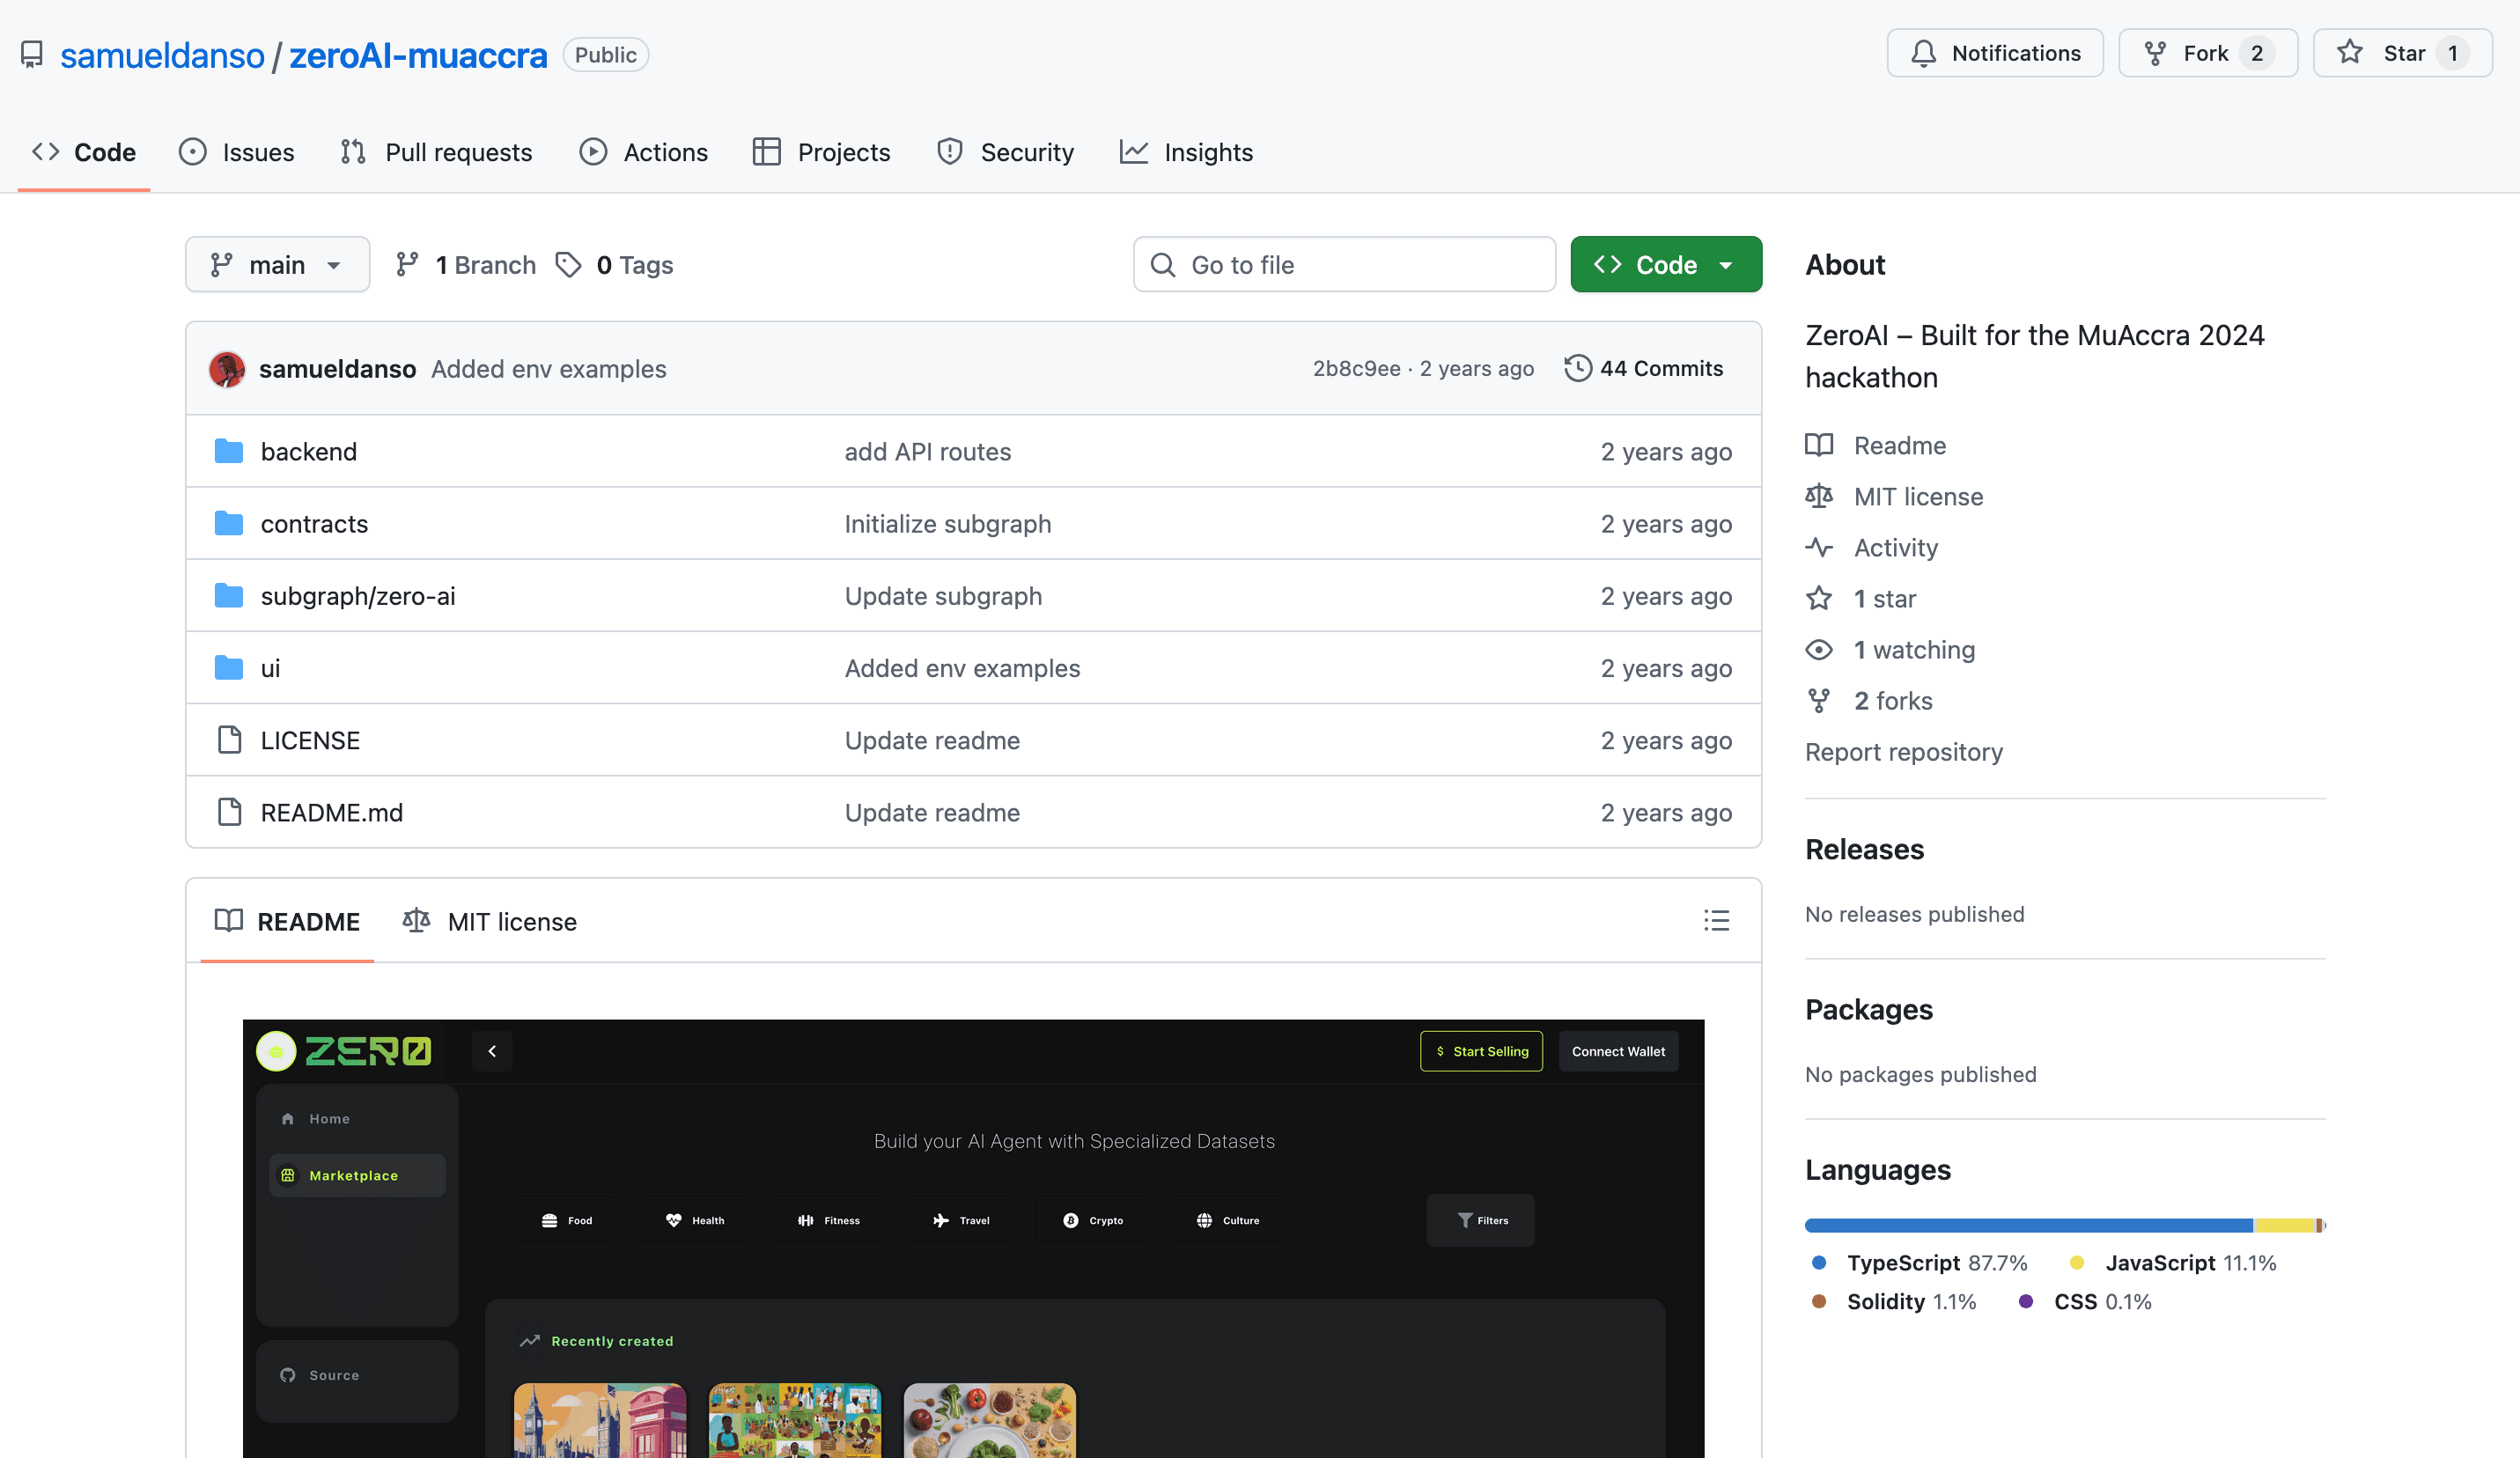This screenshot has width=2520, height=1458.
Task: Click the README outline list icon
Action: click(1716, 920)
